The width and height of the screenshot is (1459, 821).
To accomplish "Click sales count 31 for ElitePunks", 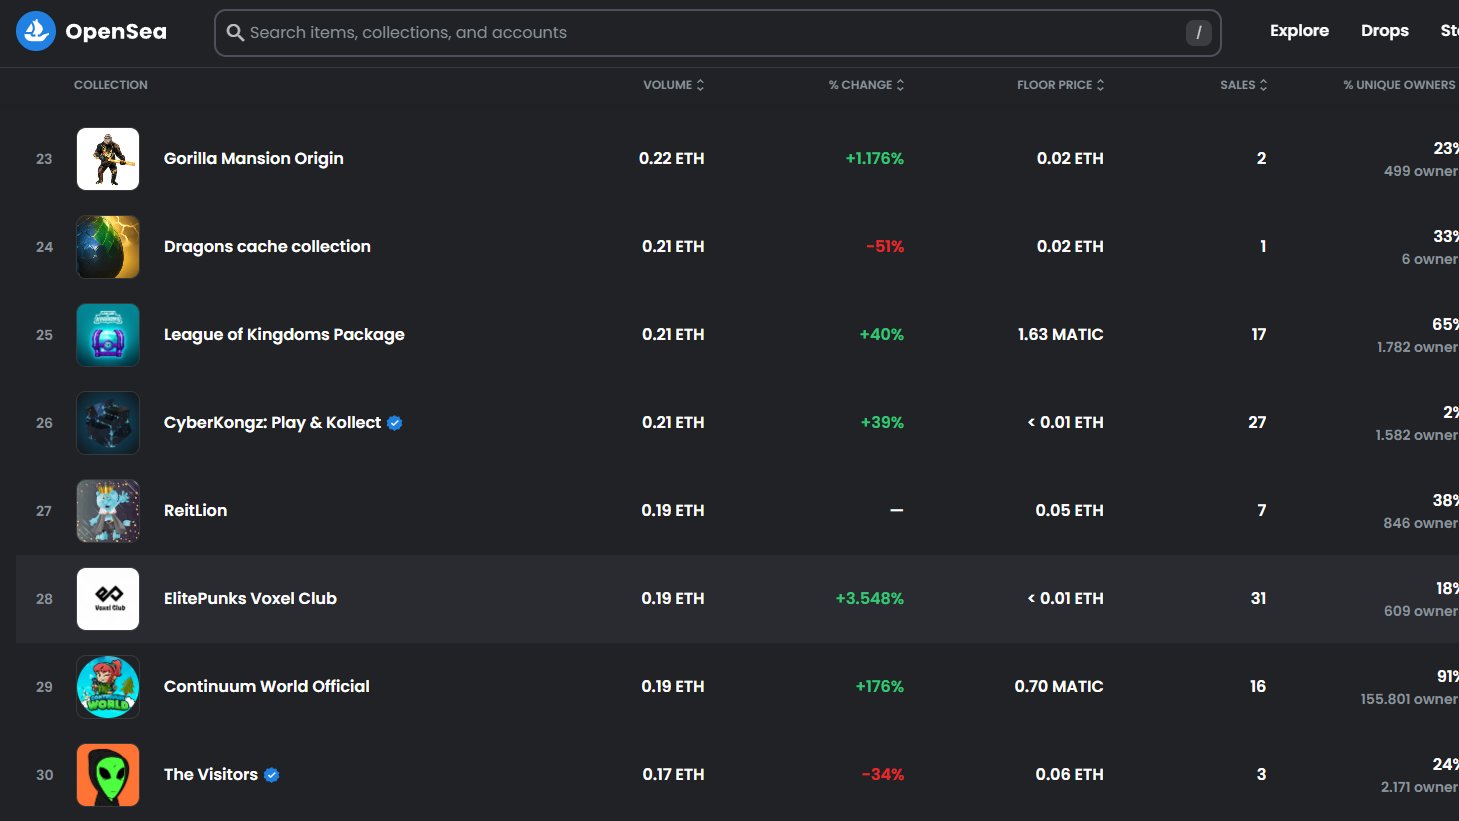I will click(1258, 598).
